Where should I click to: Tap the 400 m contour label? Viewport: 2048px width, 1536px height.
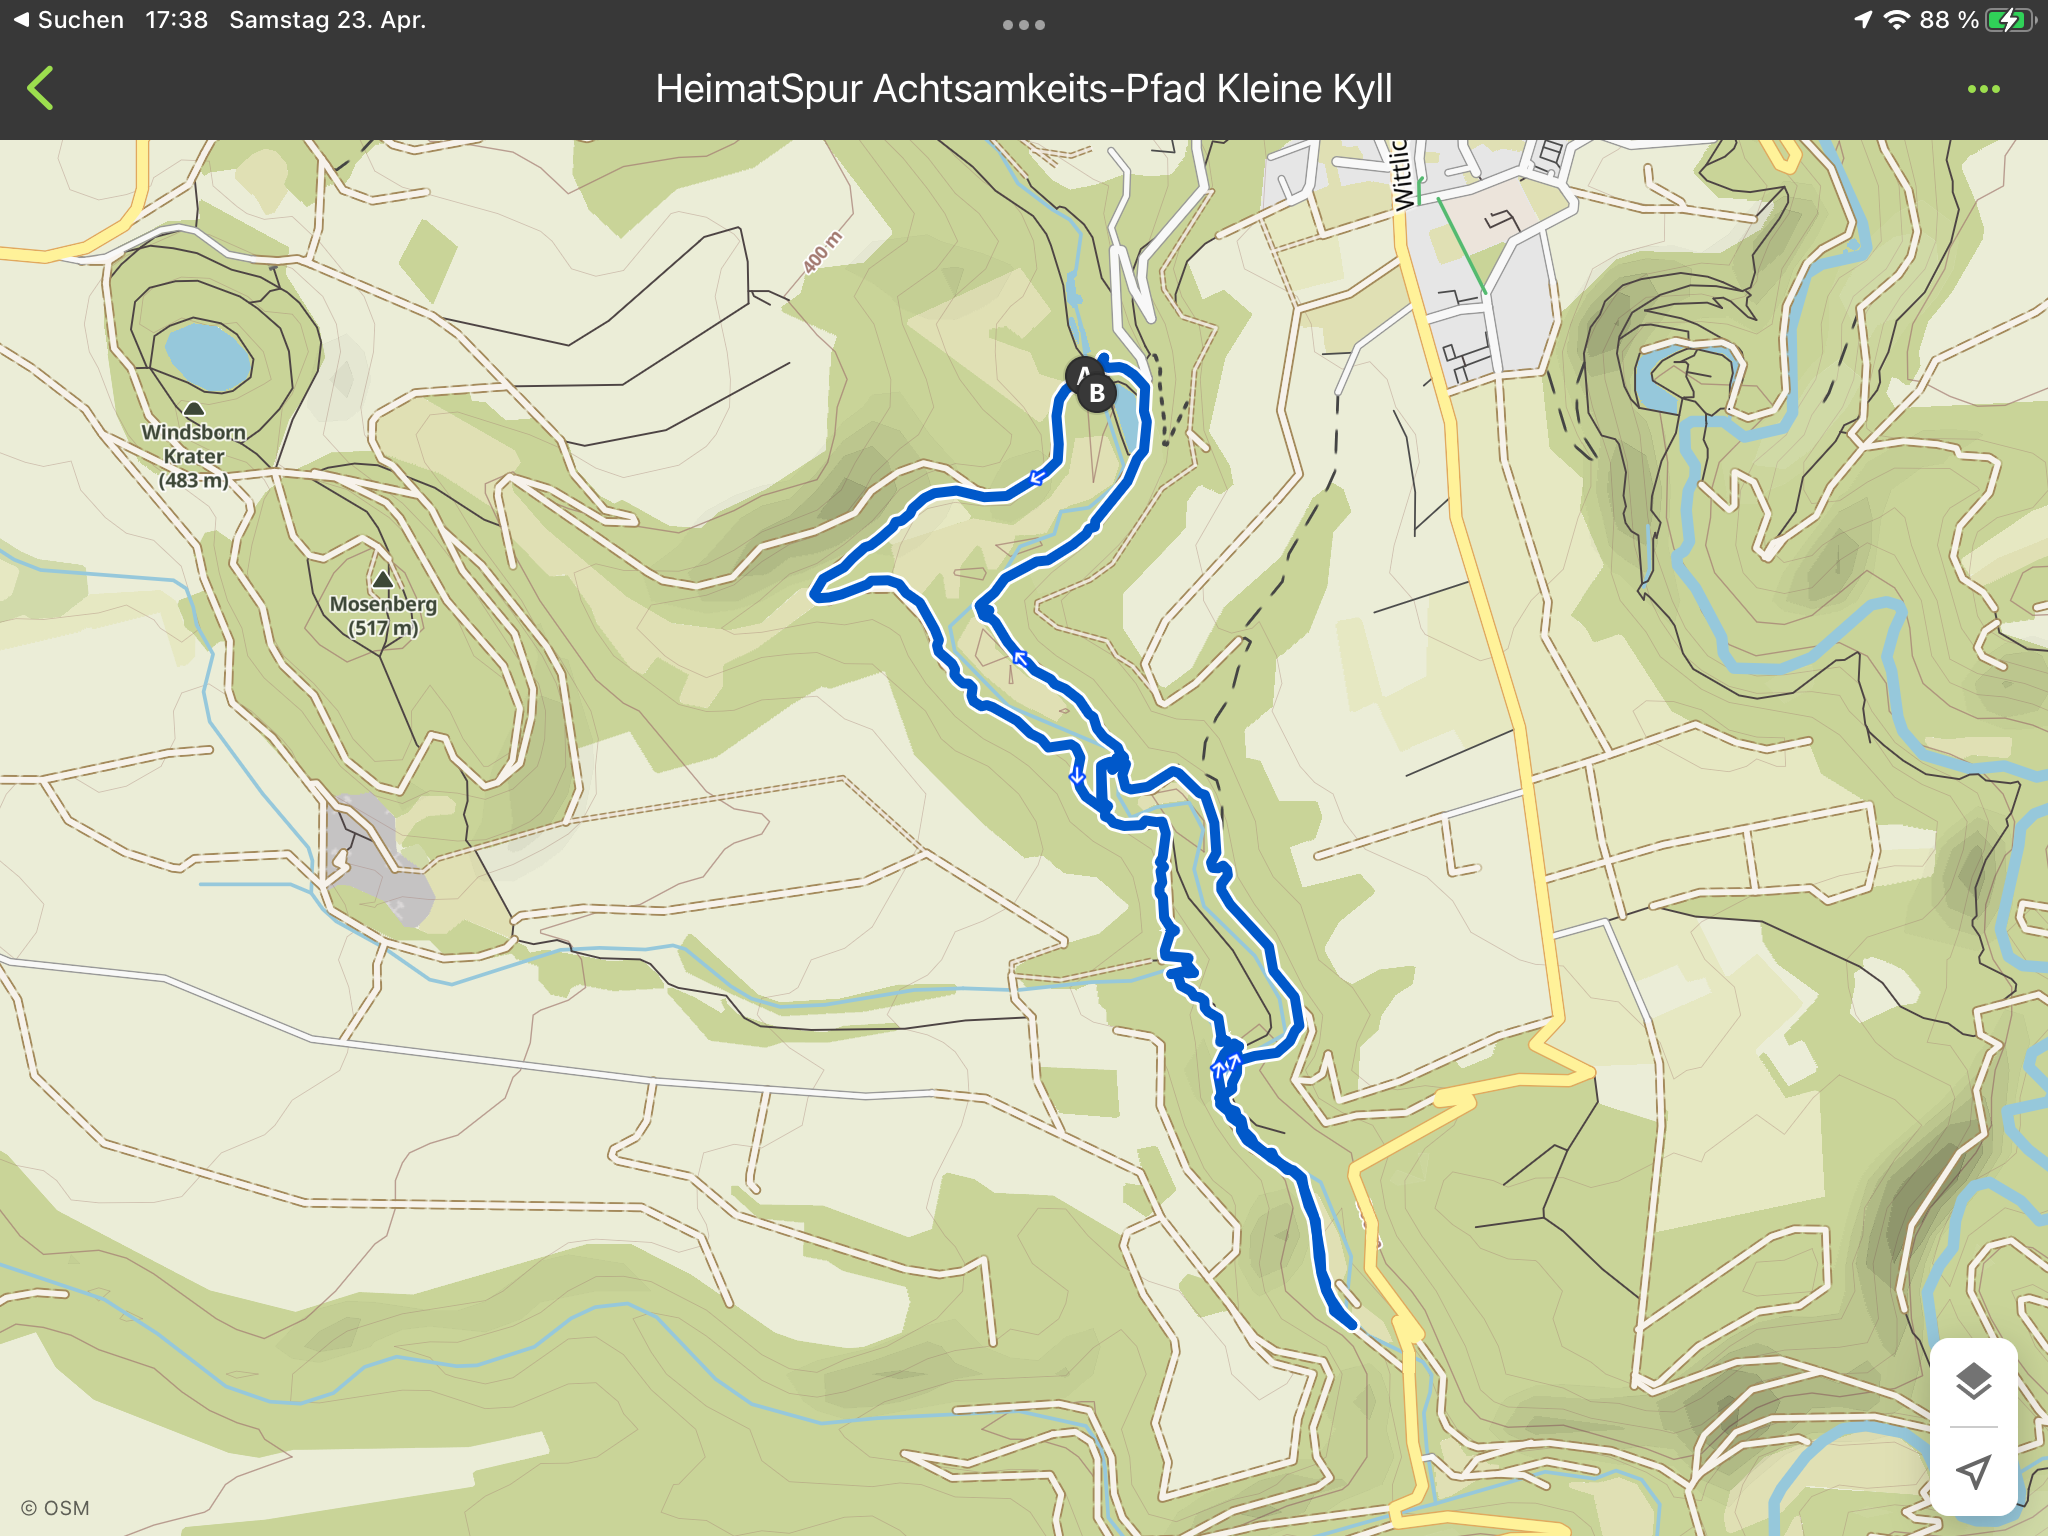click(823, 251)
